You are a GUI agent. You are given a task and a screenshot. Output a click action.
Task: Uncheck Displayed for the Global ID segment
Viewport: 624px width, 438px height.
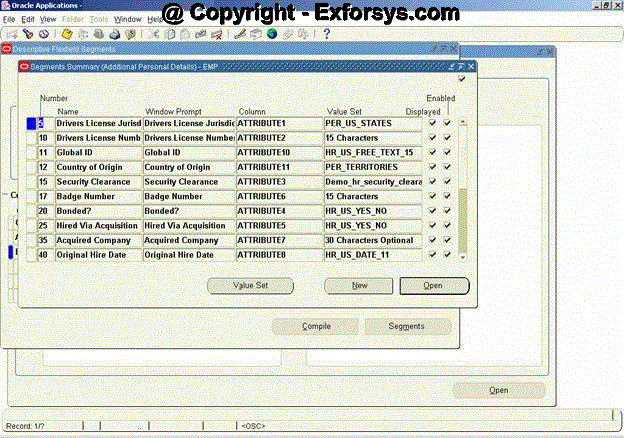(432, 152)
